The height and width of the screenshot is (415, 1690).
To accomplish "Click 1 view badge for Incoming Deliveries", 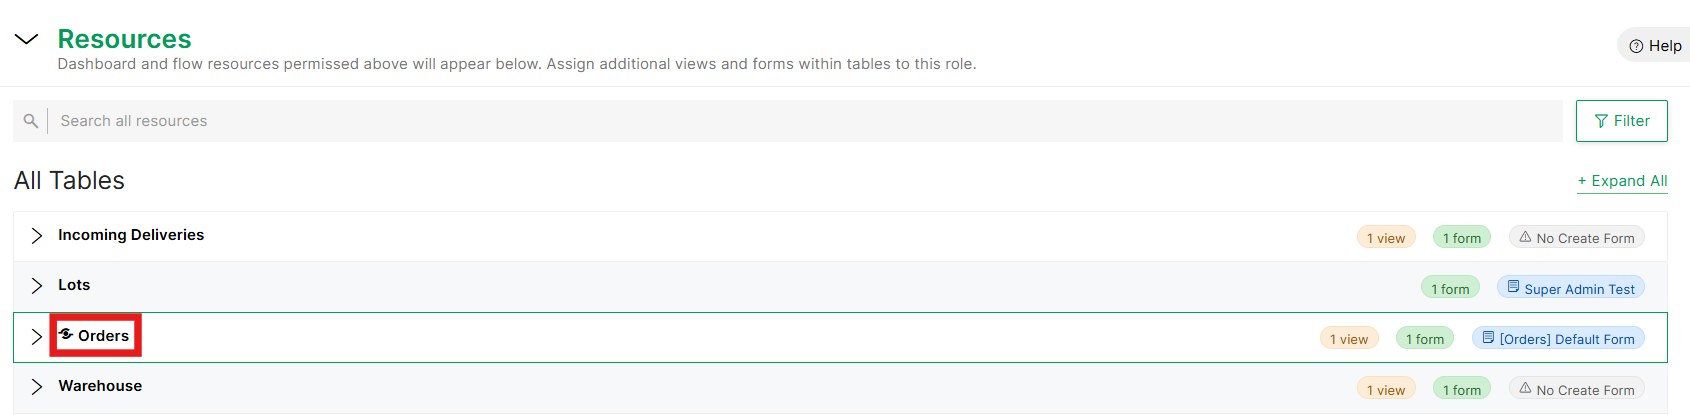I will 1386,237.
